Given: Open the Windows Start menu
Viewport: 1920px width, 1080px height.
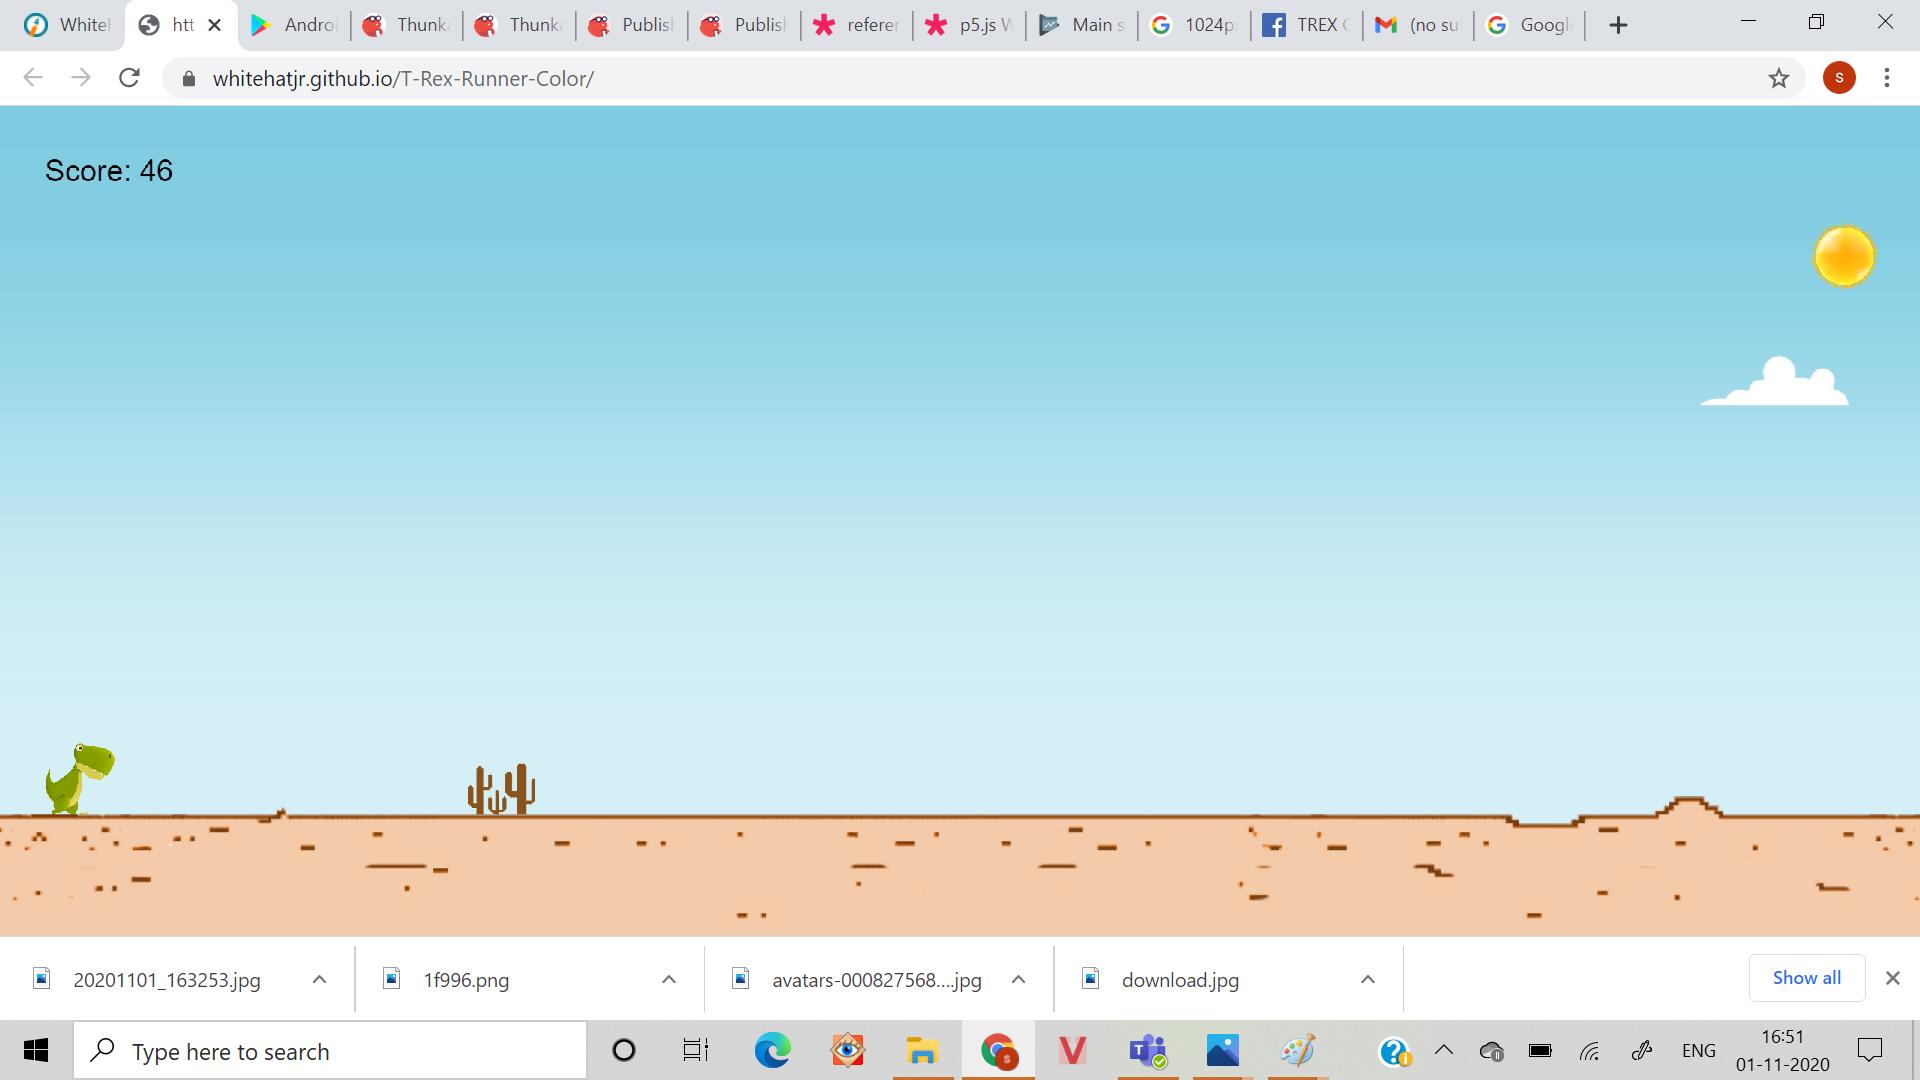Looking at the screenshot, I should [x=36, y=1050].
